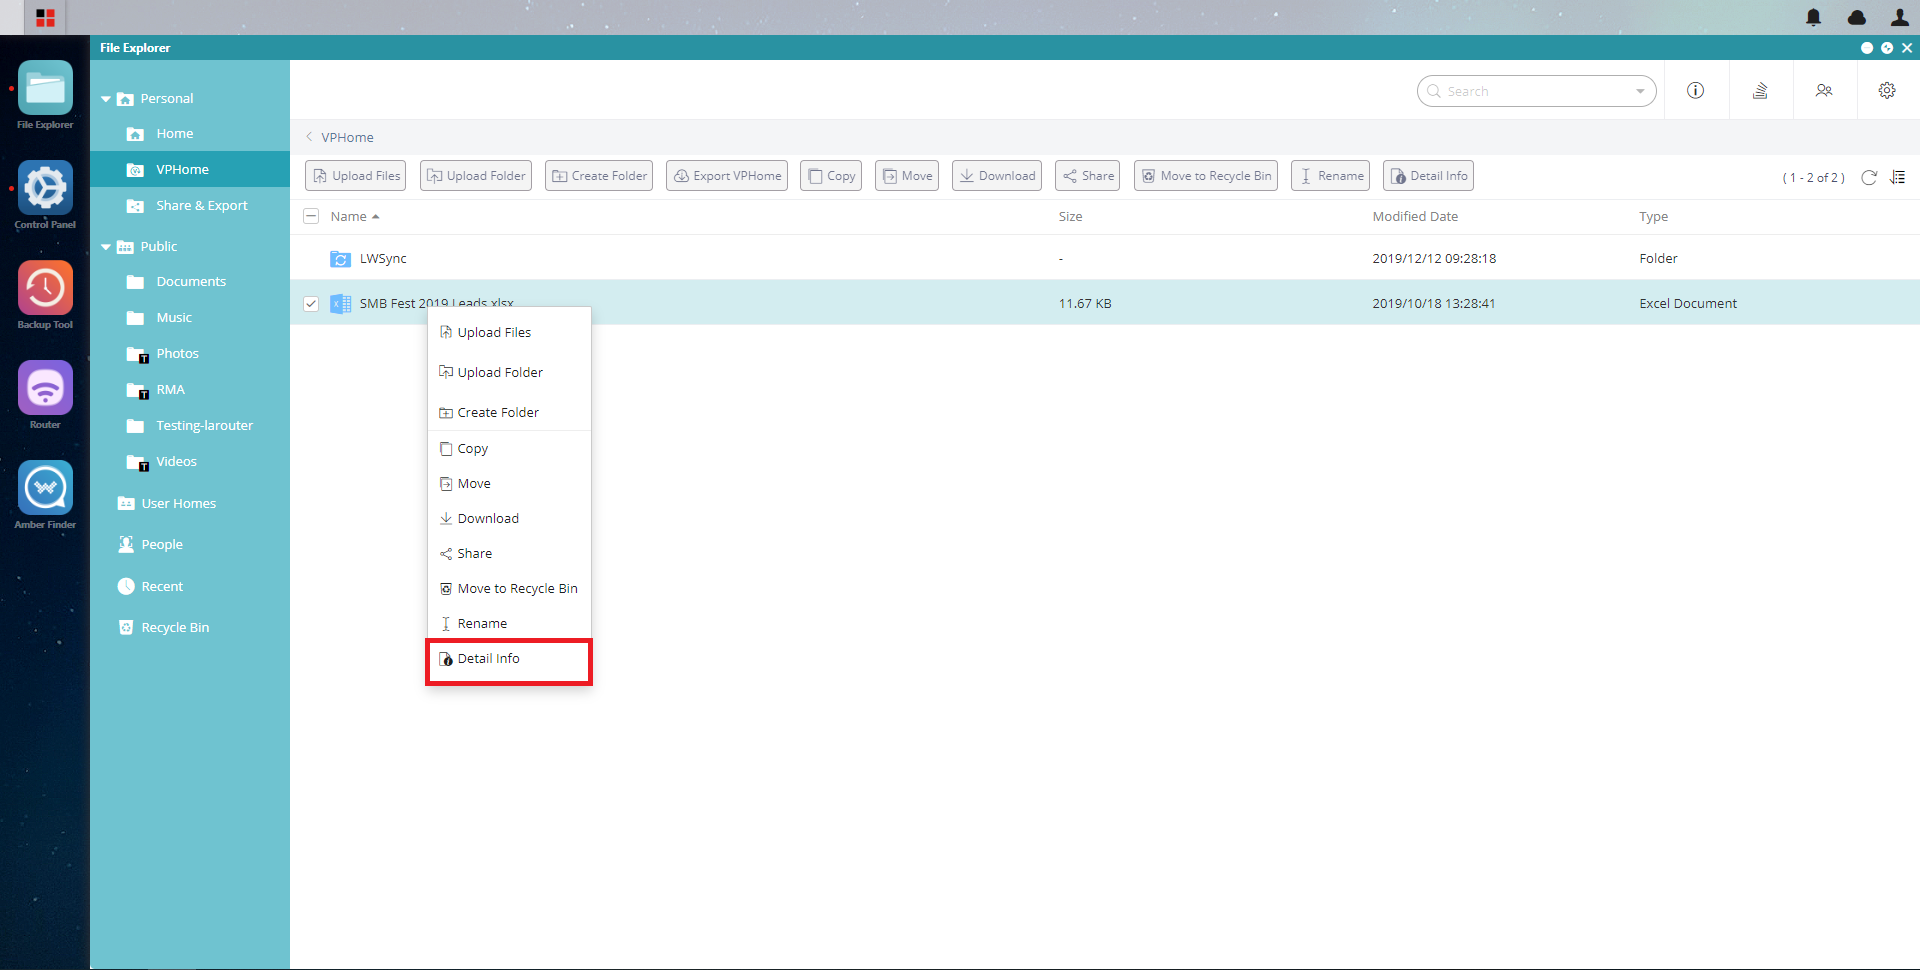Select Download from the context menu

[509, 518]
